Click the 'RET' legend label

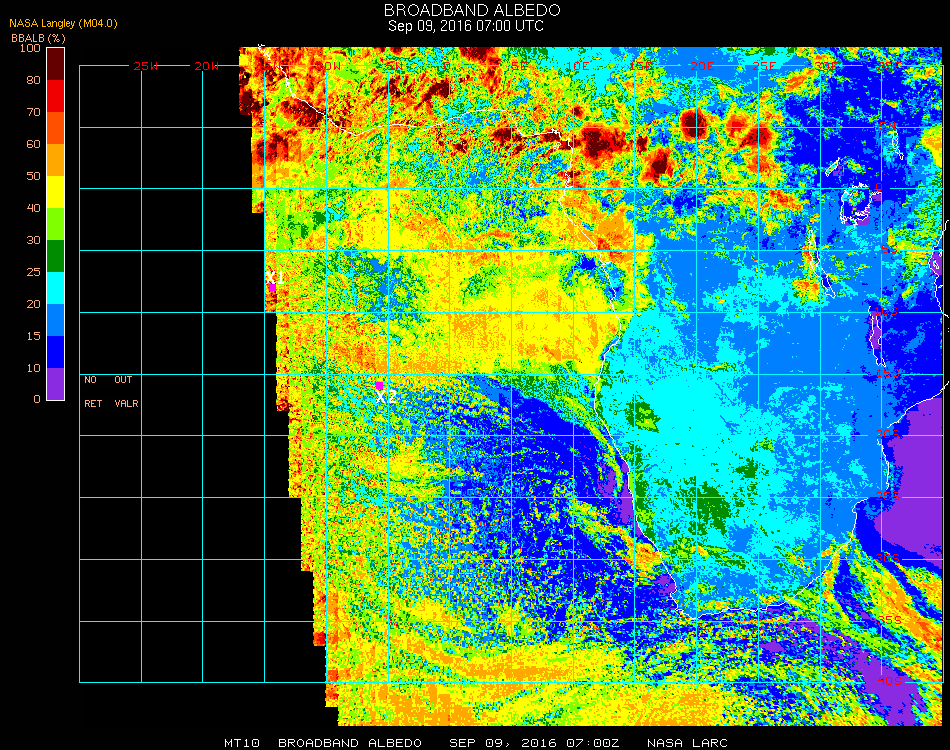93,403
